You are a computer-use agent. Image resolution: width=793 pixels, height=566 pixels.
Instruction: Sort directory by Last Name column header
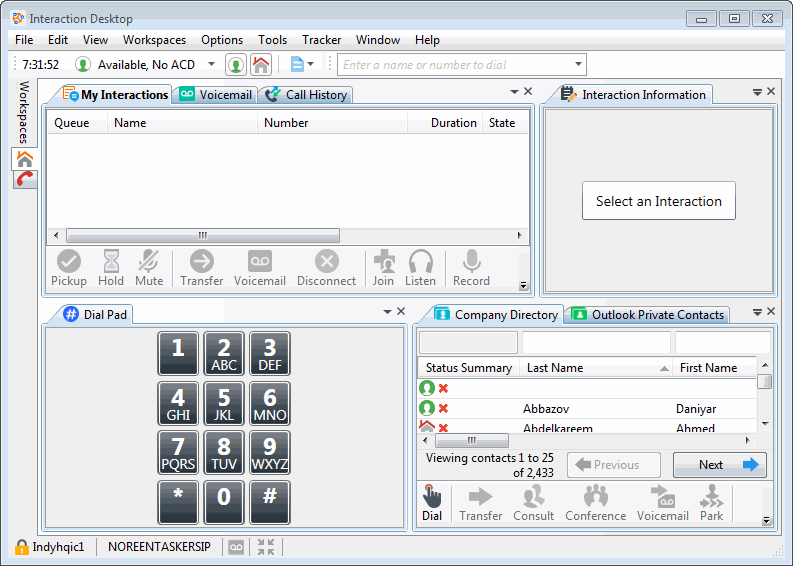click(x=590, y=368)
